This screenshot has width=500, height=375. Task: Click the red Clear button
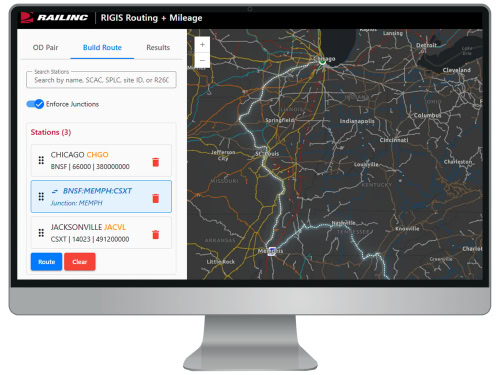point(80,262)
